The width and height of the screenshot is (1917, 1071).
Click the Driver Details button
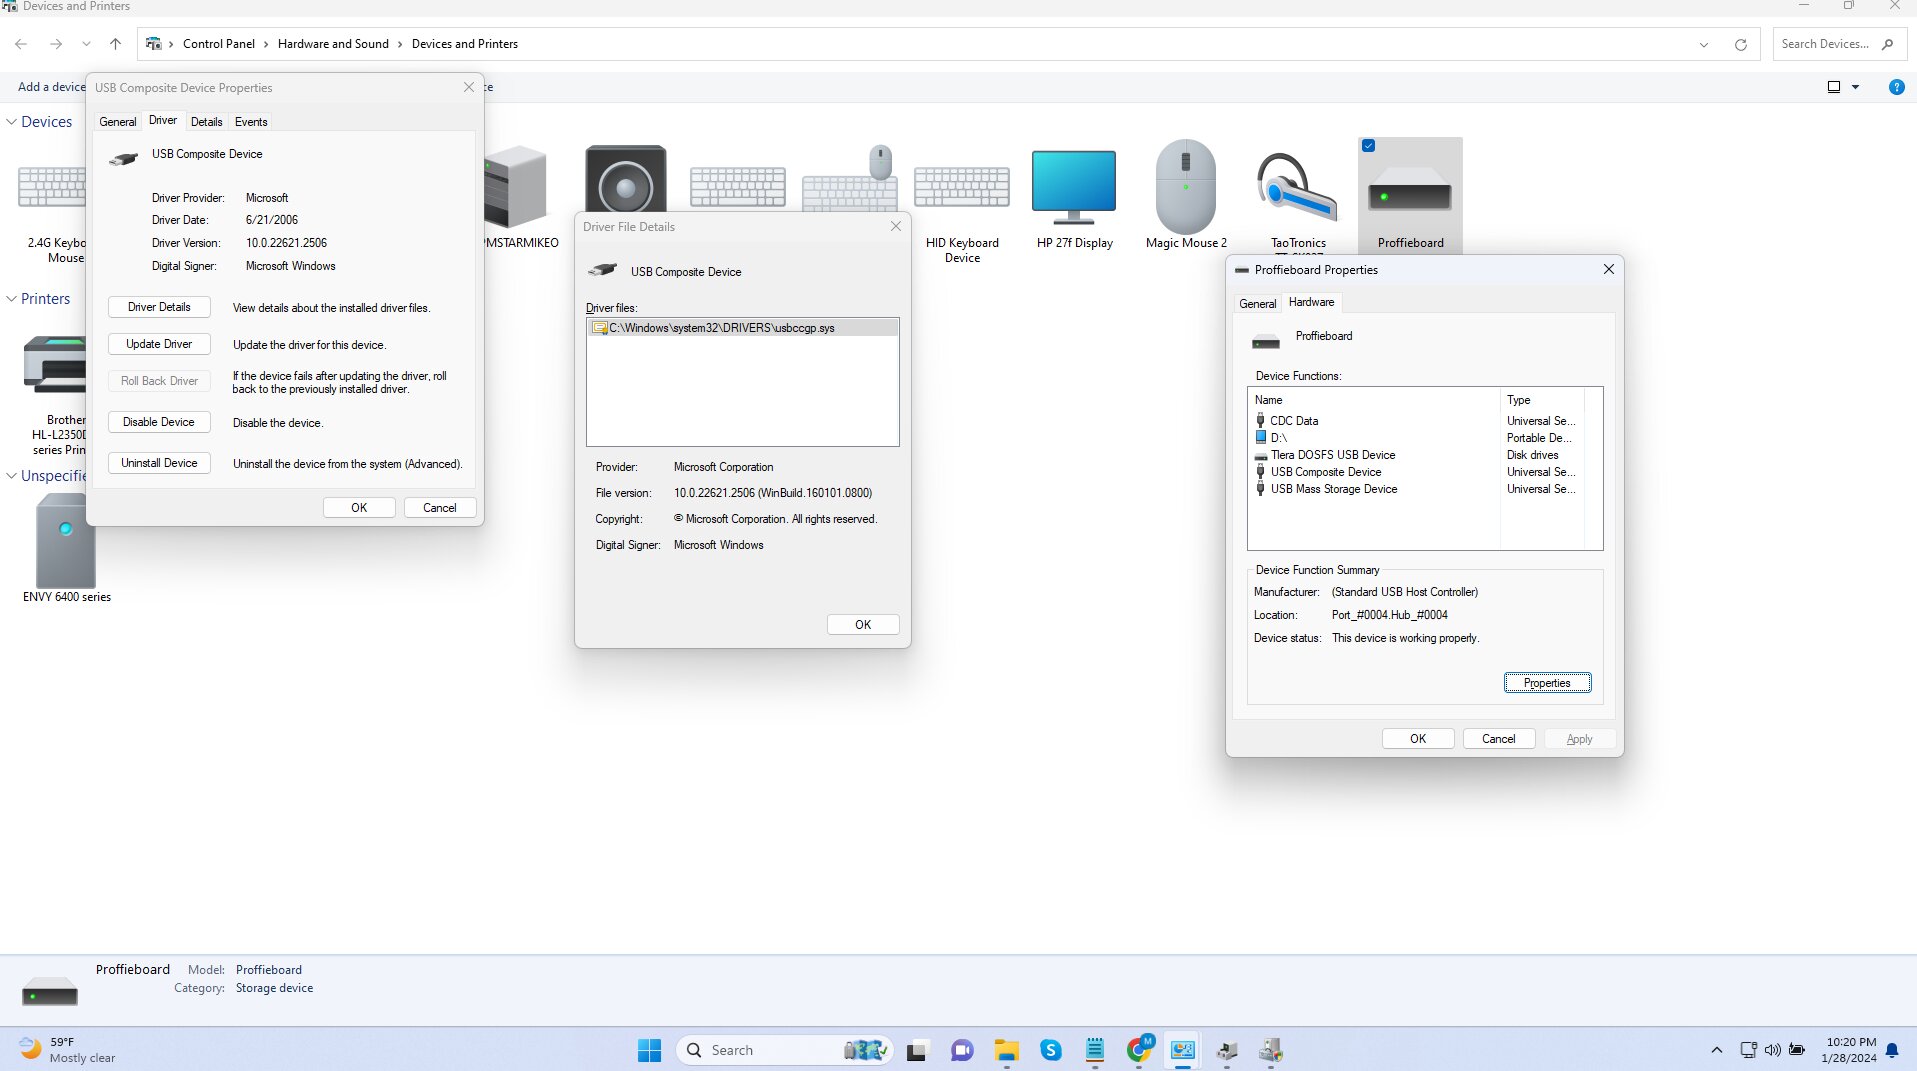coord(159,307)
